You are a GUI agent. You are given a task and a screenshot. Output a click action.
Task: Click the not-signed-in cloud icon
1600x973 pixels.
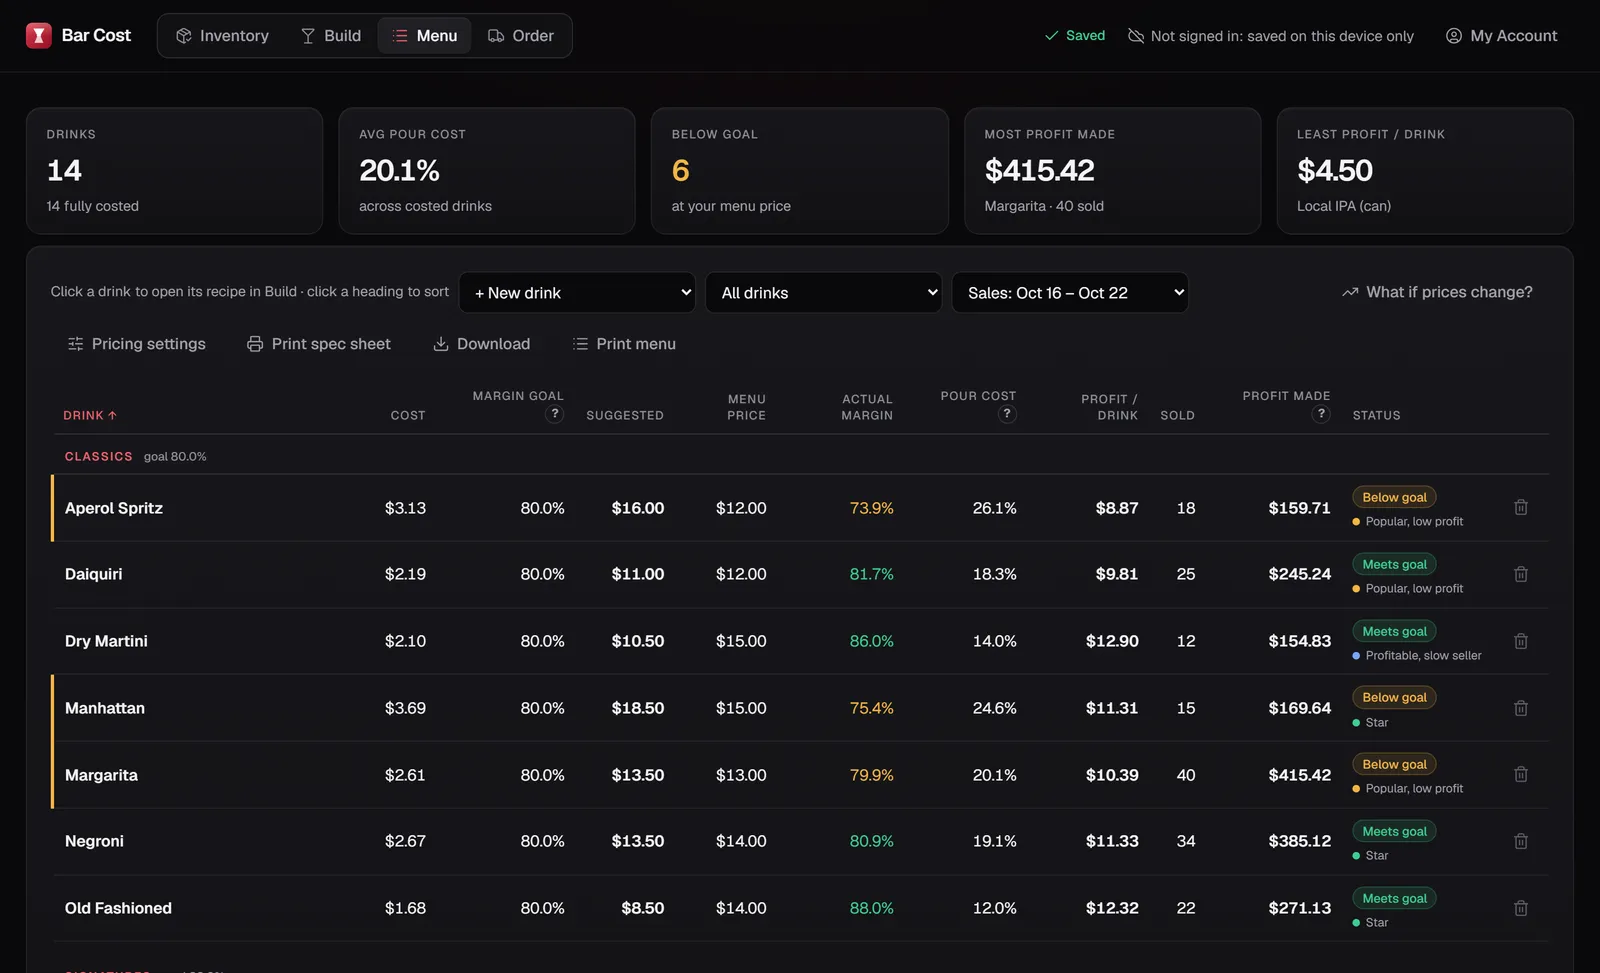pyautogui.click(x=1136, y=36)
